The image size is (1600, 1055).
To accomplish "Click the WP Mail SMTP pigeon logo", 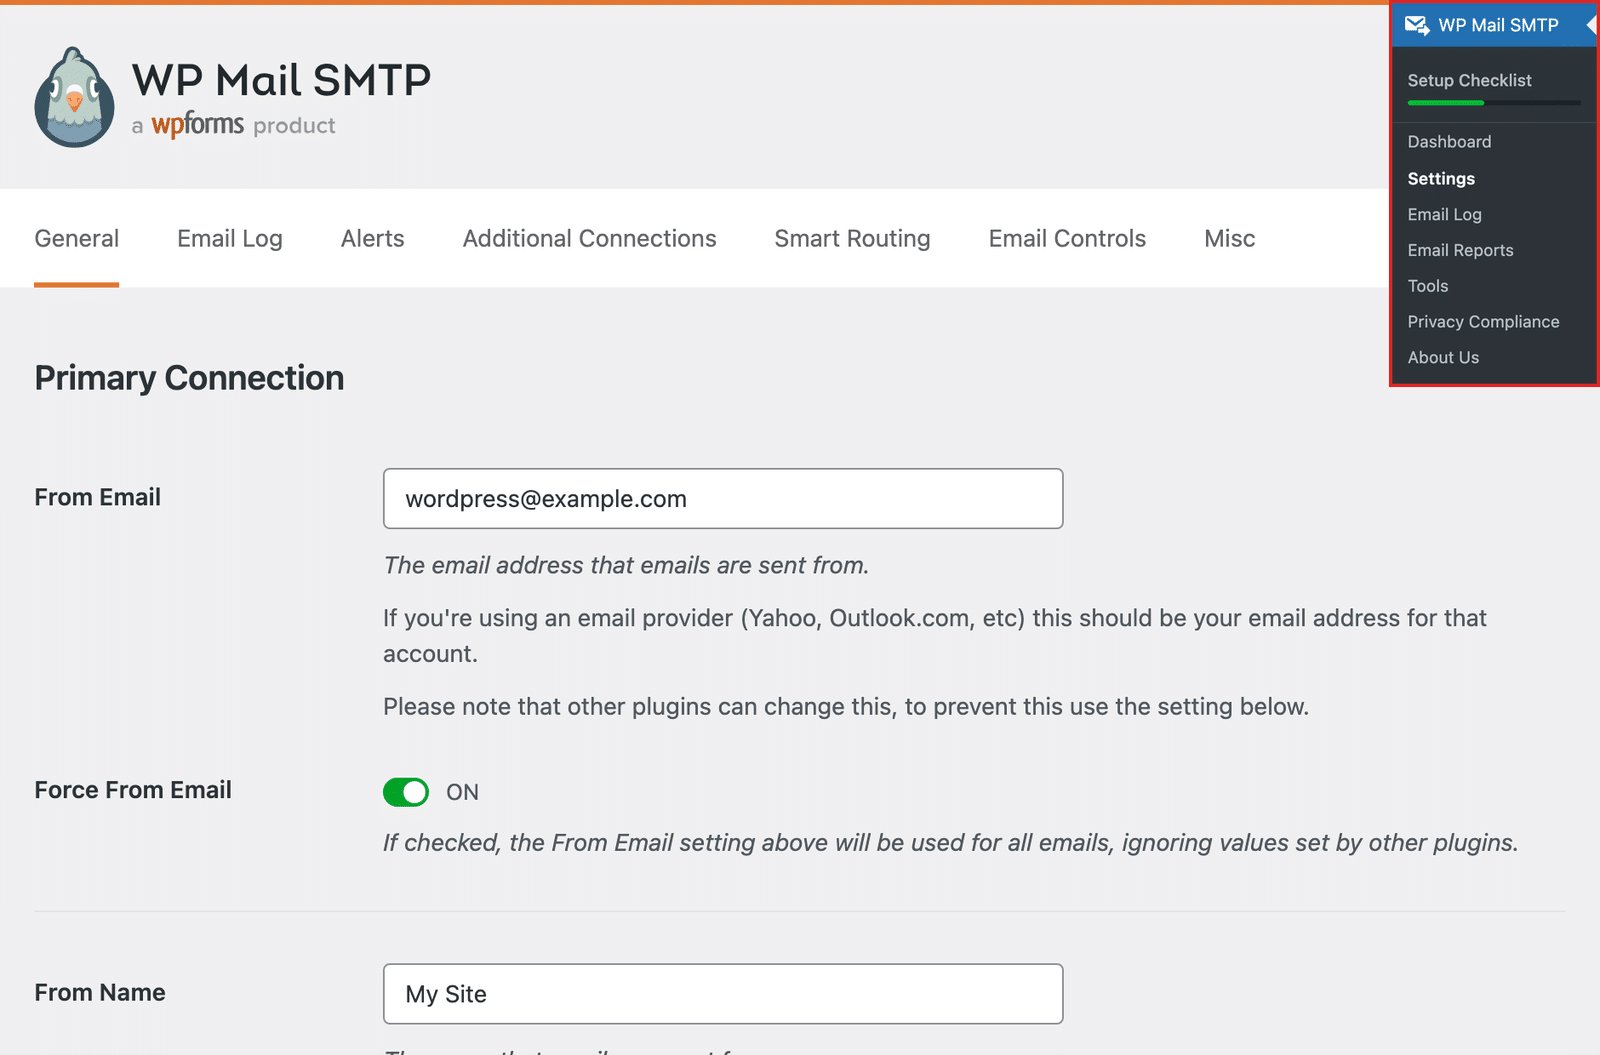I will coord(74,98).
